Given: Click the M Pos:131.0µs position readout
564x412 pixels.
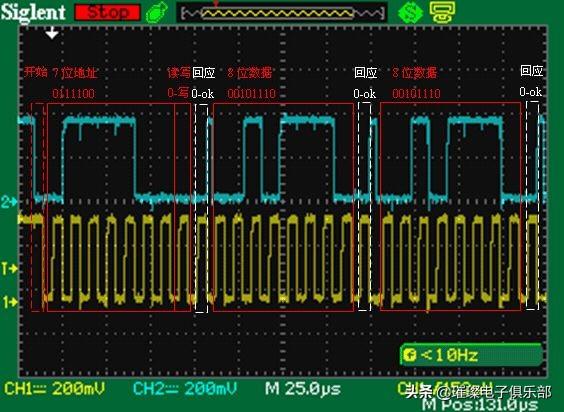Looking at the screenshot, I should coord(480,405).
